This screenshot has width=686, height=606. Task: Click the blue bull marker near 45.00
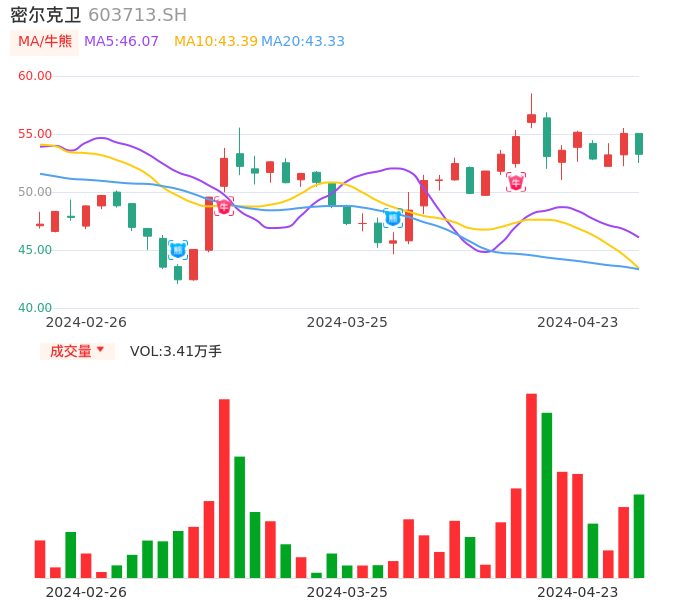point(178,250)
